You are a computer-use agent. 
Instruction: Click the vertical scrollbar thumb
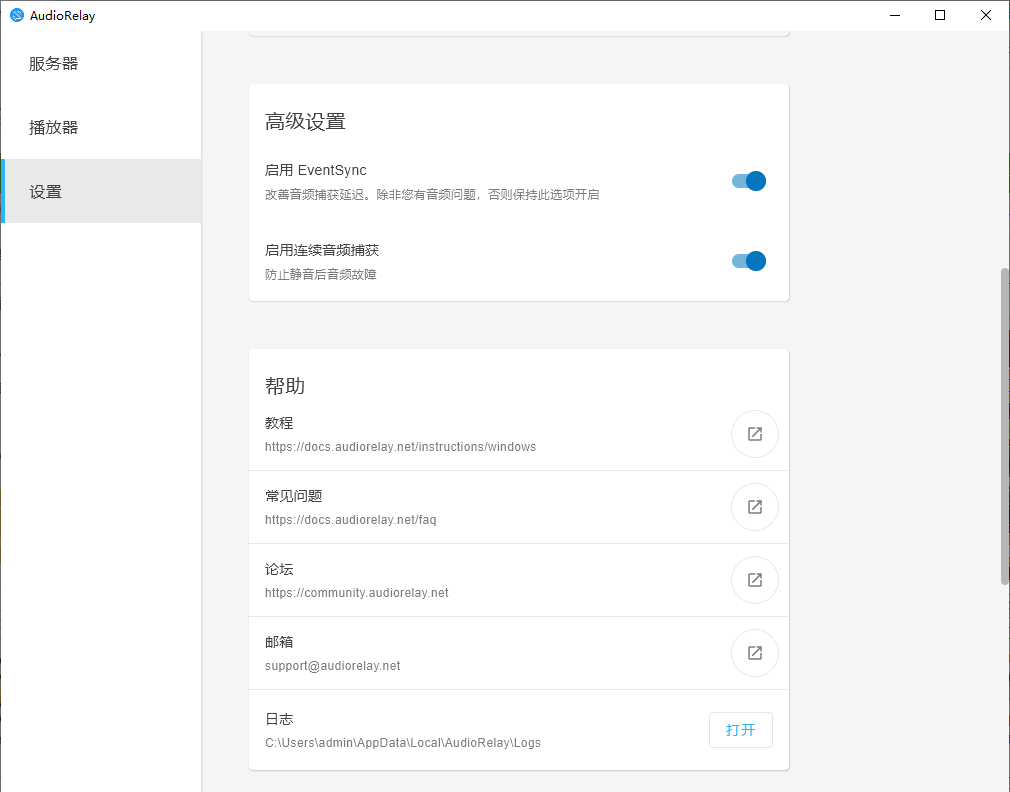1004,426
